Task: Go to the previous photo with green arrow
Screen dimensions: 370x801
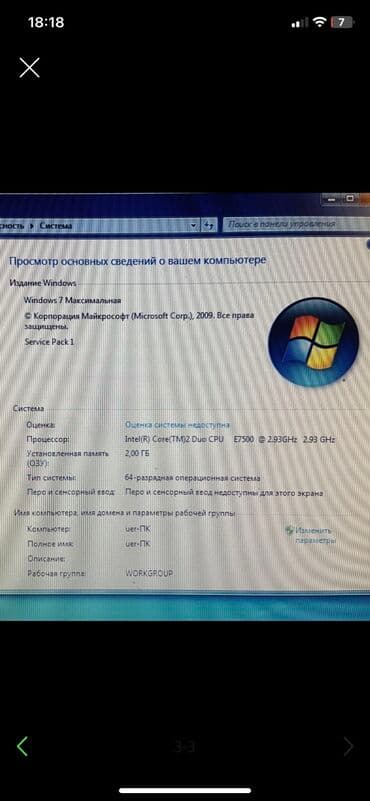Action: click(22, 746)
